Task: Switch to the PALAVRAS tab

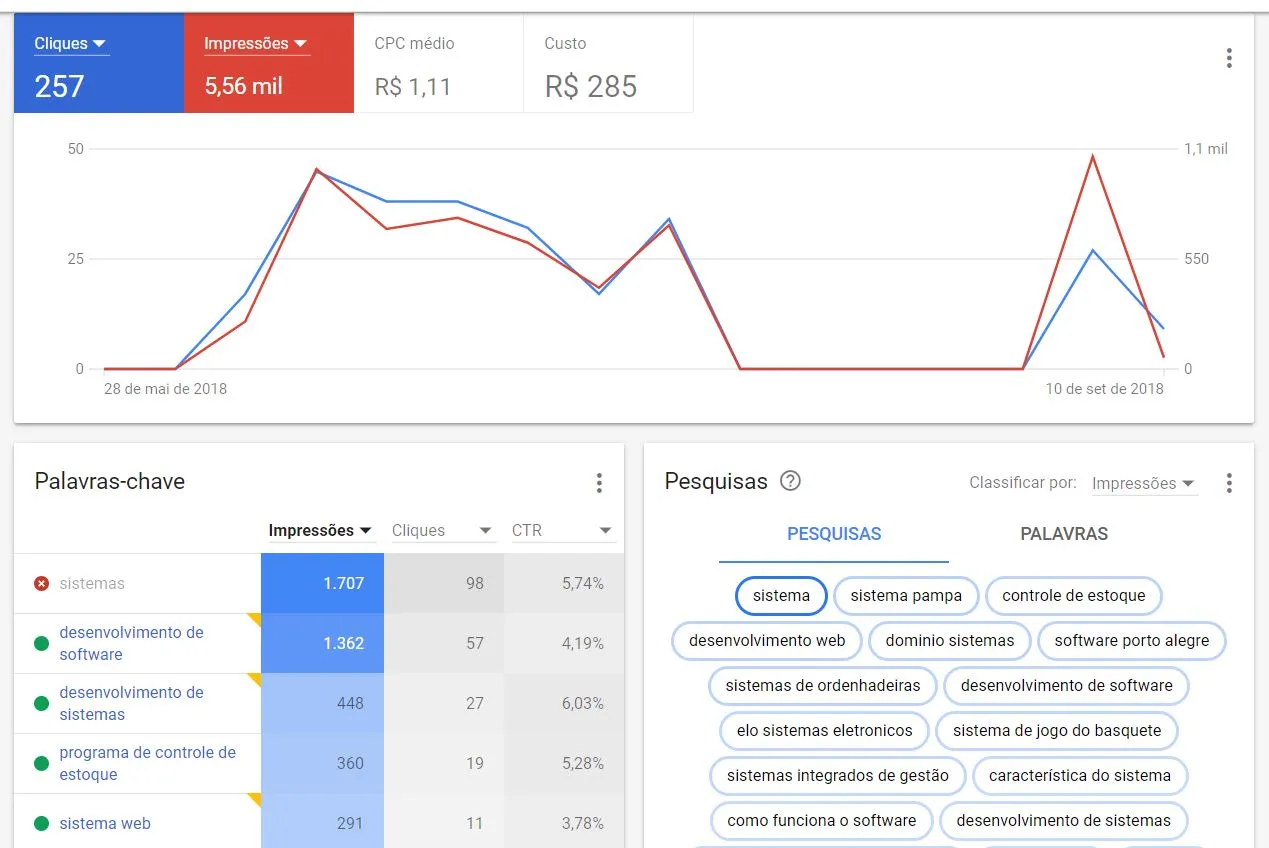Action: 1064,534
